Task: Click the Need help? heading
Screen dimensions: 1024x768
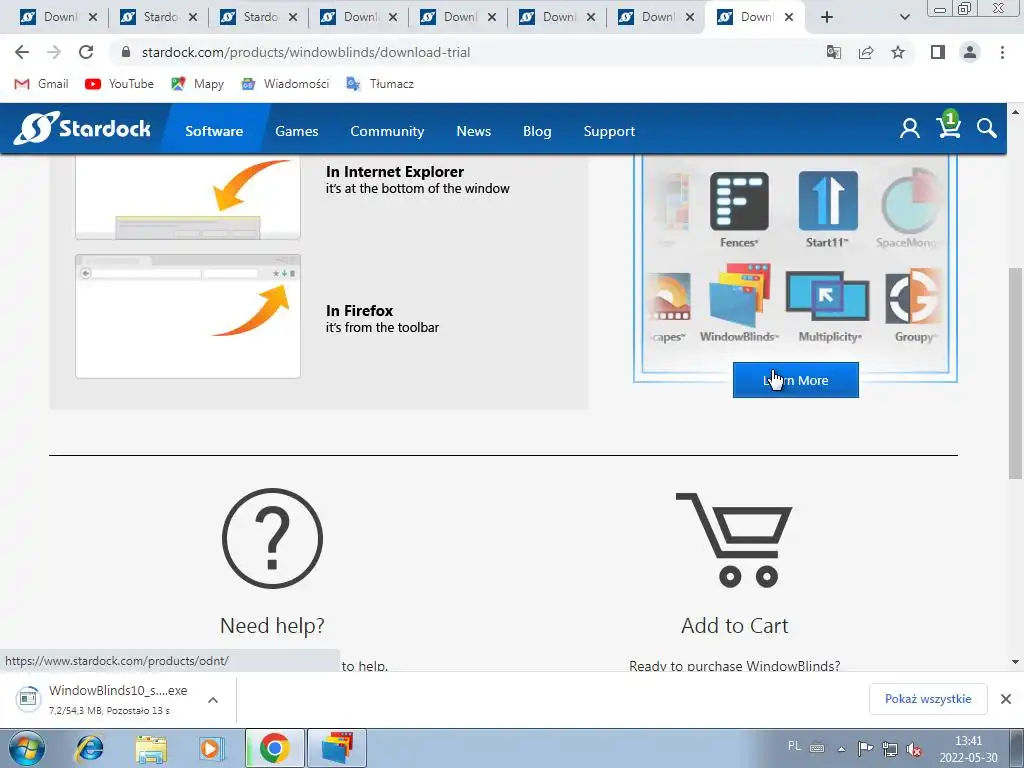Action: click(x=272, y=626)
